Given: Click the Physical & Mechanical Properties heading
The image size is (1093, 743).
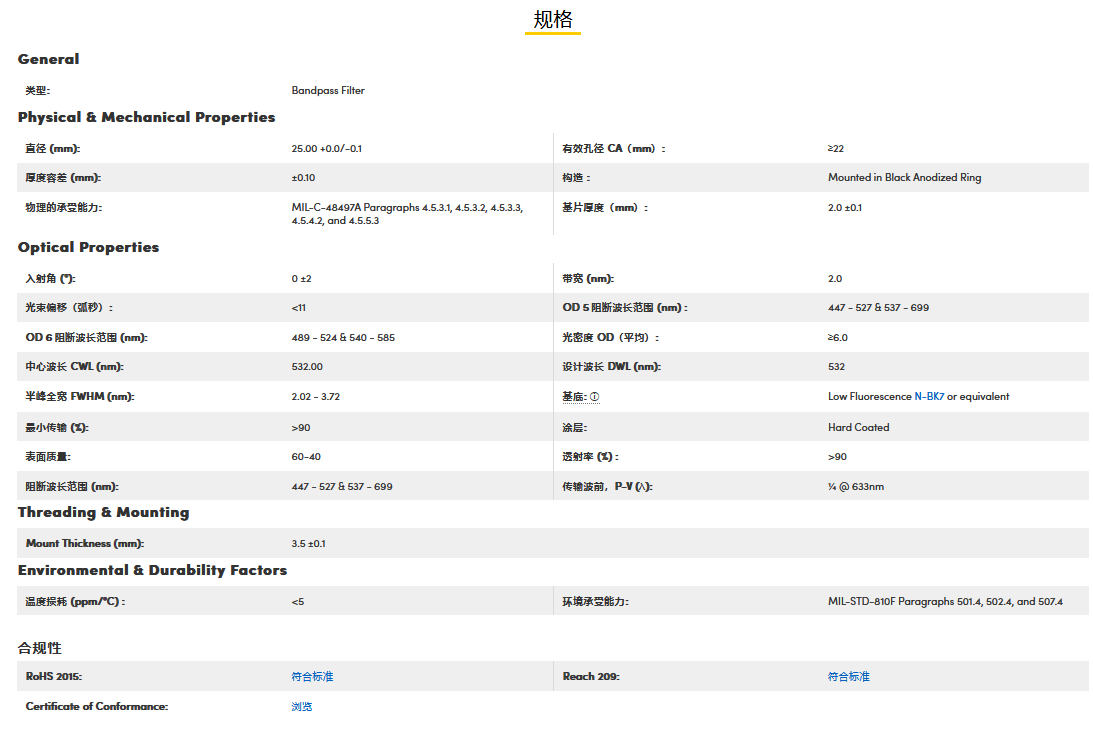Looking at the screenshot, I should click(x=146, y=117).
